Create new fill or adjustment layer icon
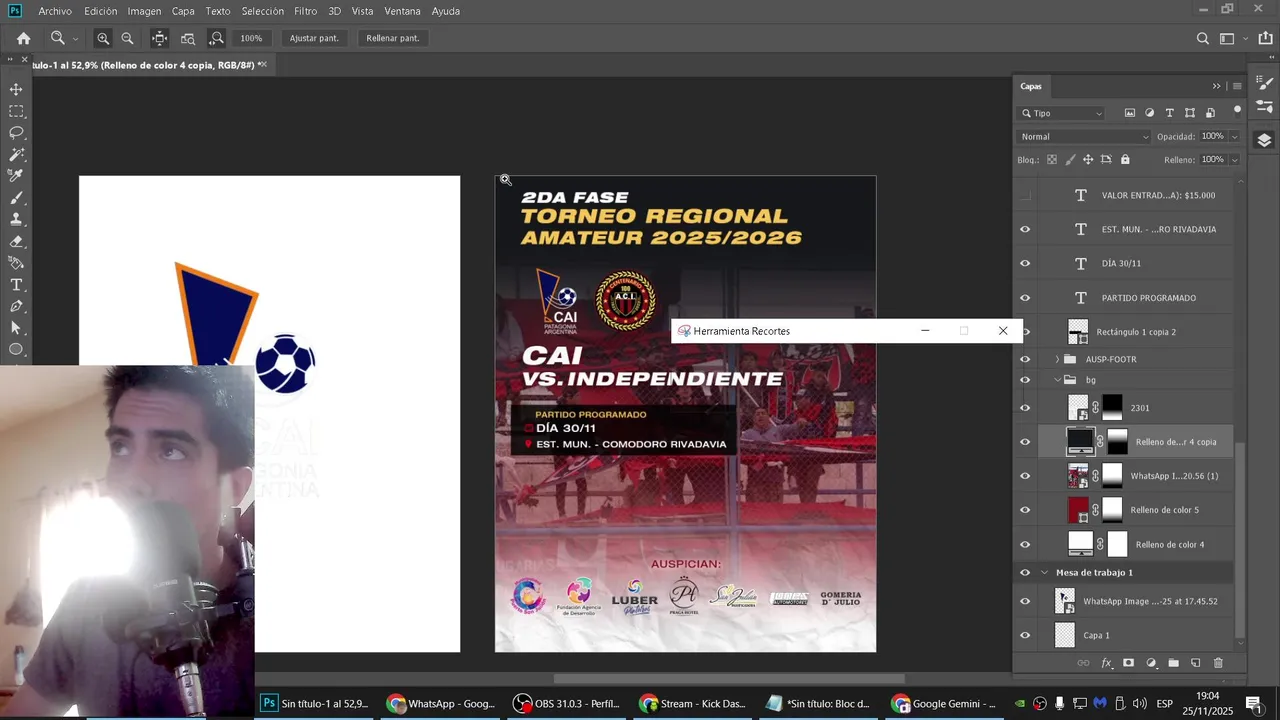The height and width of the screenshot is (720, 1280). pyautogui.click(x=1151, y=663)
